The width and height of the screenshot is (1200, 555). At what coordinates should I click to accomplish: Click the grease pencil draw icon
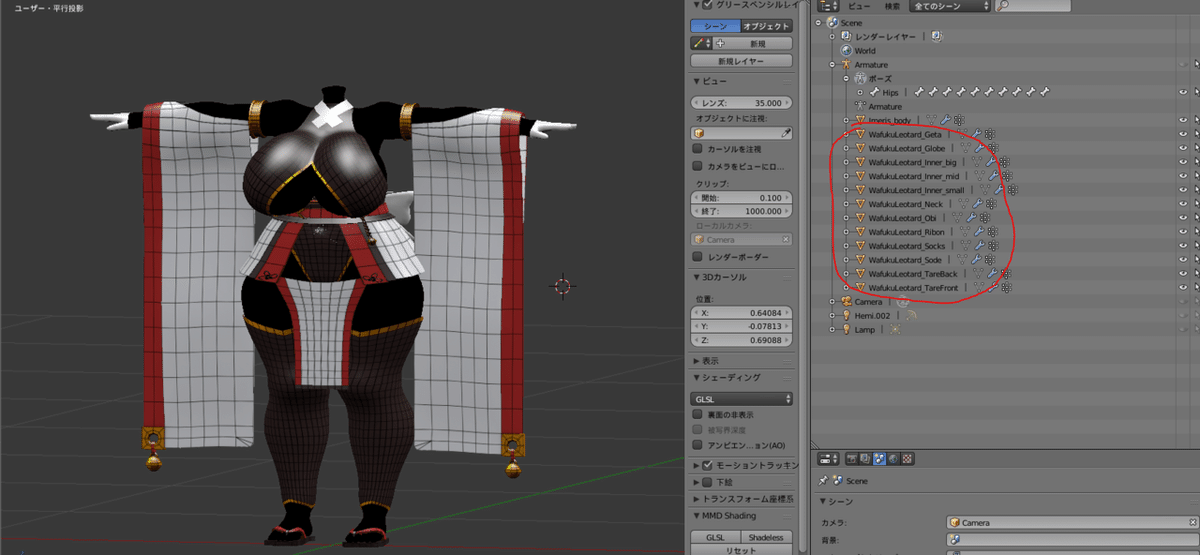[700, 44]
